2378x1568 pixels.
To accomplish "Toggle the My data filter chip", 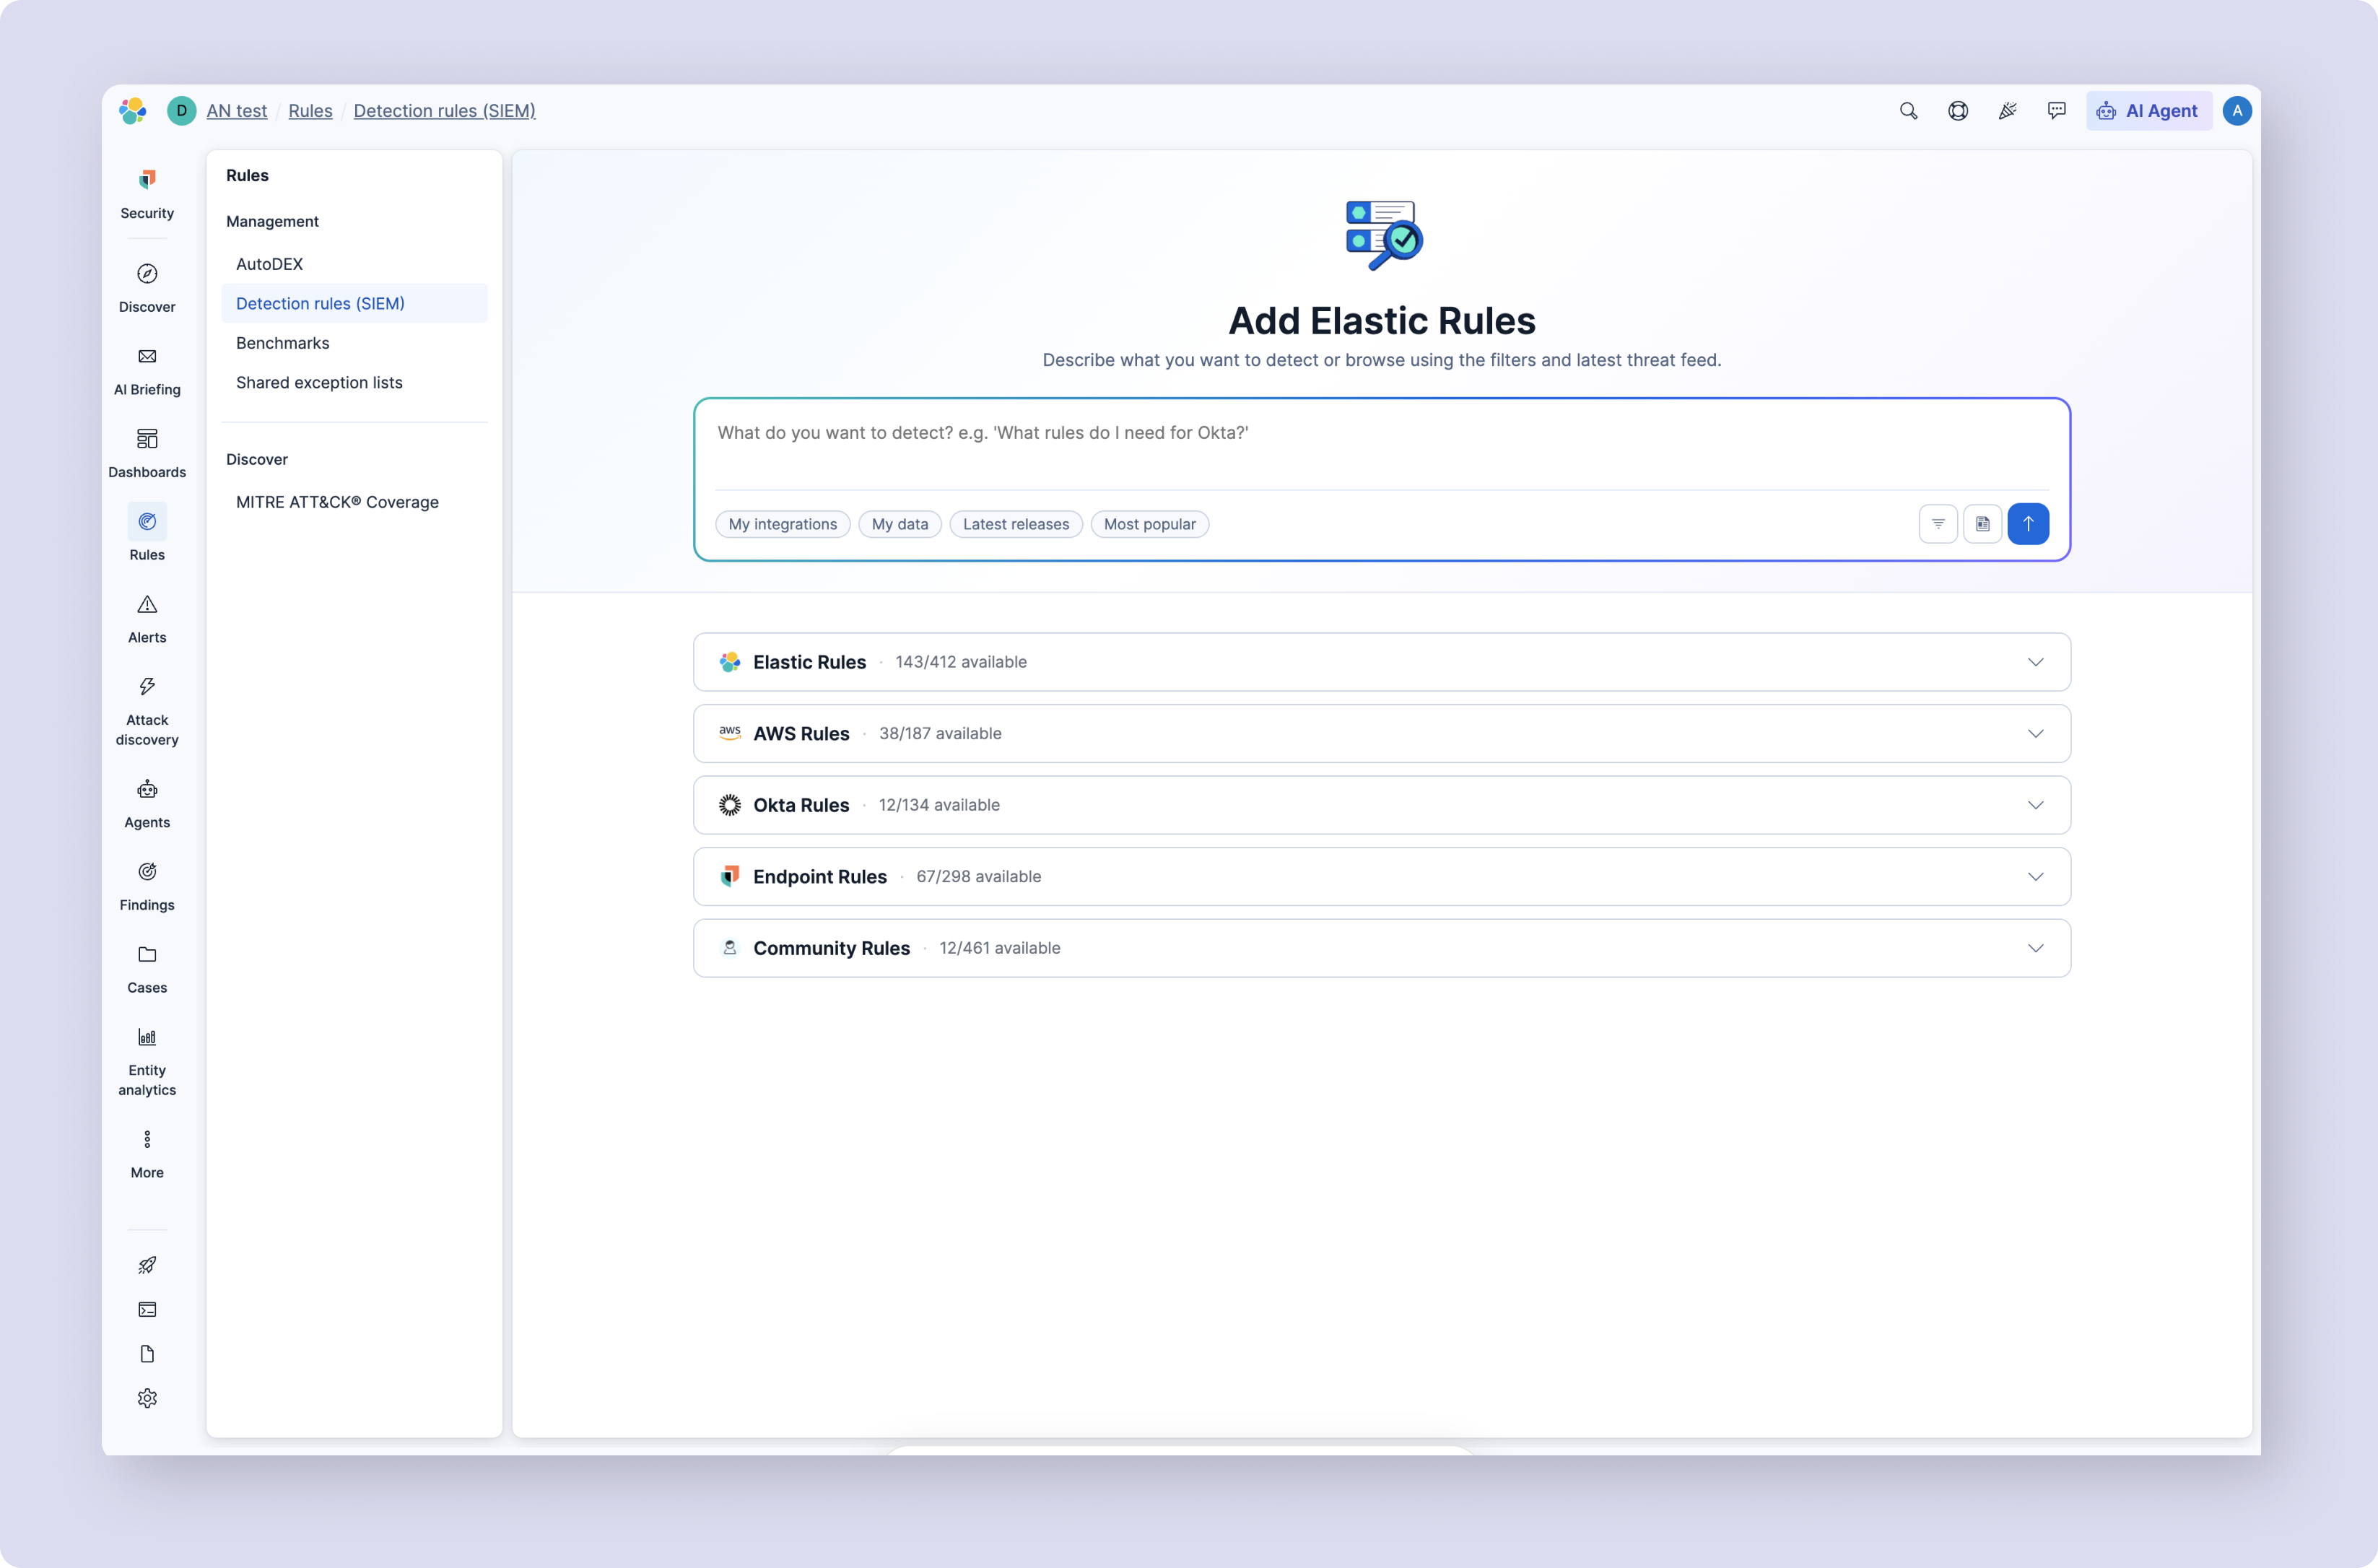I will tap(899, 524).
